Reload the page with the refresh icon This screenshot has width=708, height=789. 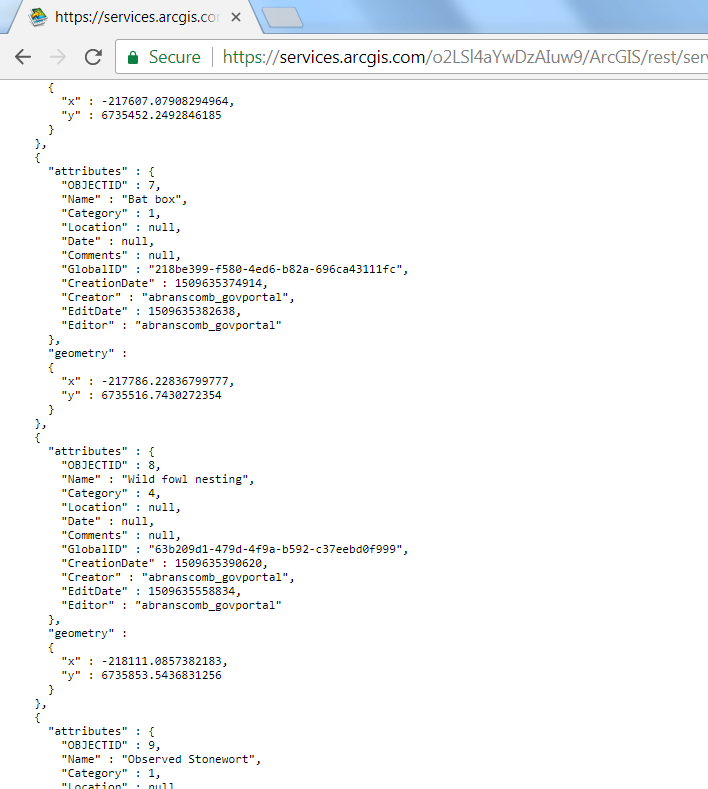(94, 57)
